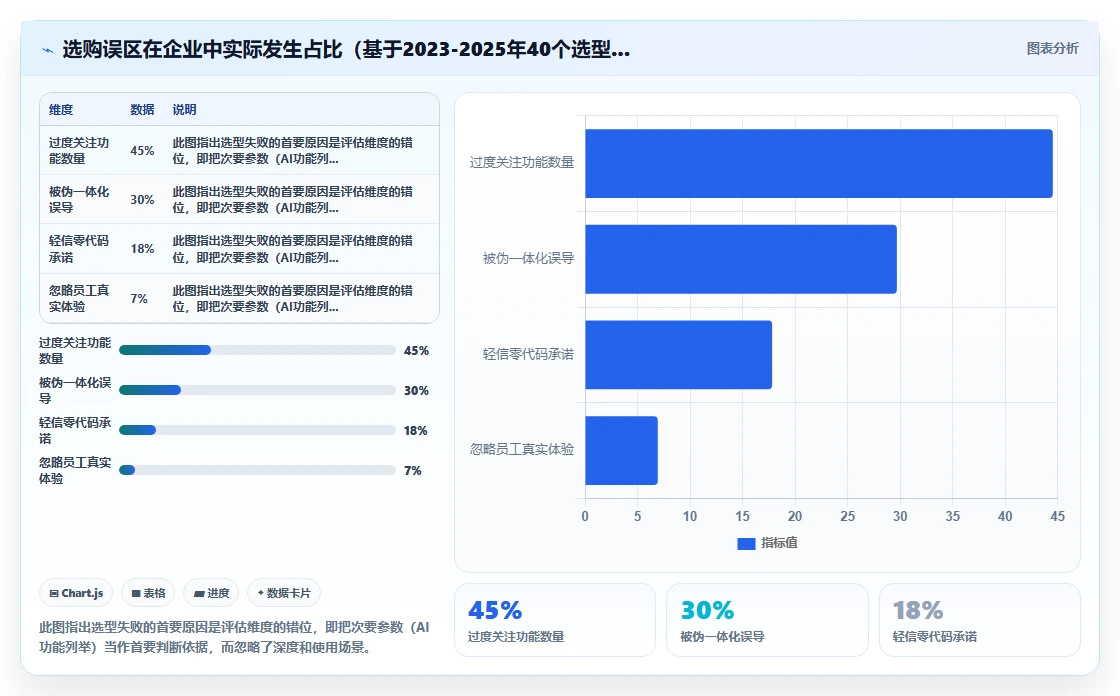Click the 忽略员工真实体验 progress bar
The height and width of the screenshot is (696, 1120).
coord(257,470)
